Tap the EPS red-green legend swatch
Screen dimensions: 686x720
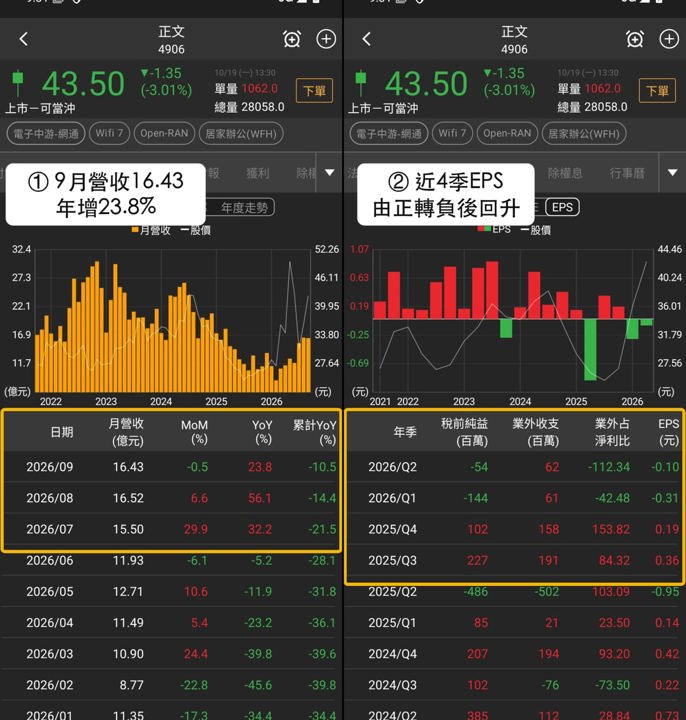pyautogui.click(x=484, y=229)
